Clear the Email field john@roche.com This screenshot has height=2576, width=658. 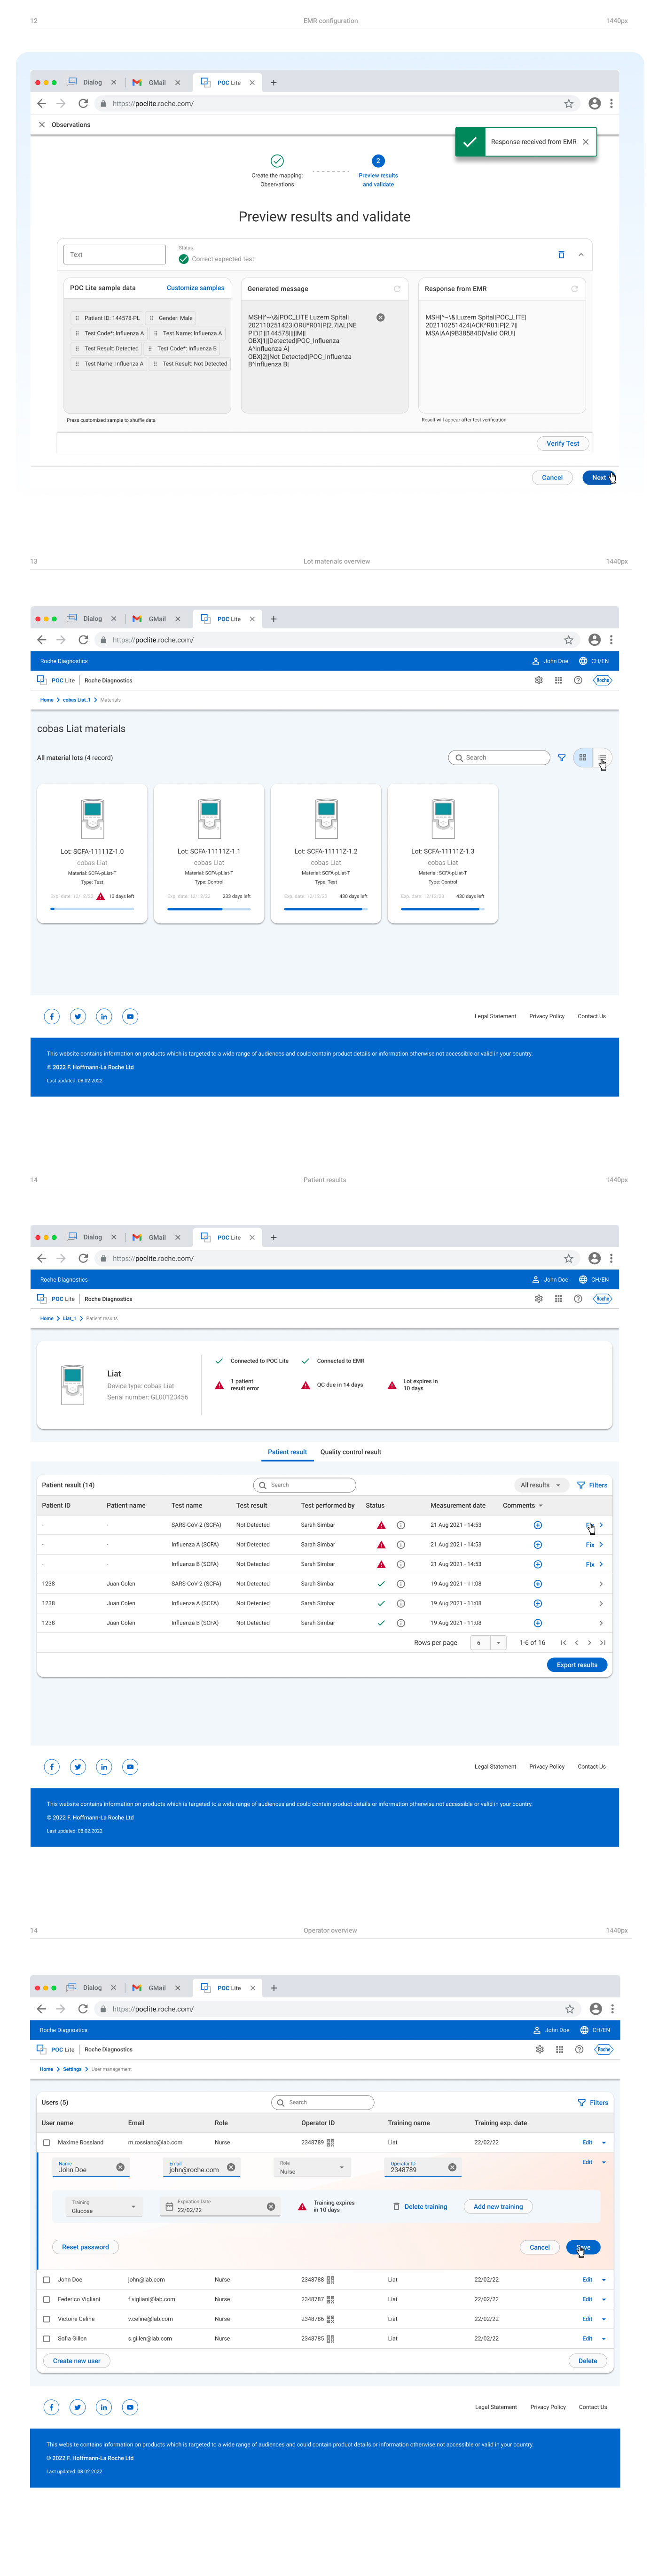pyautogui.click(x=231, y=2167)
